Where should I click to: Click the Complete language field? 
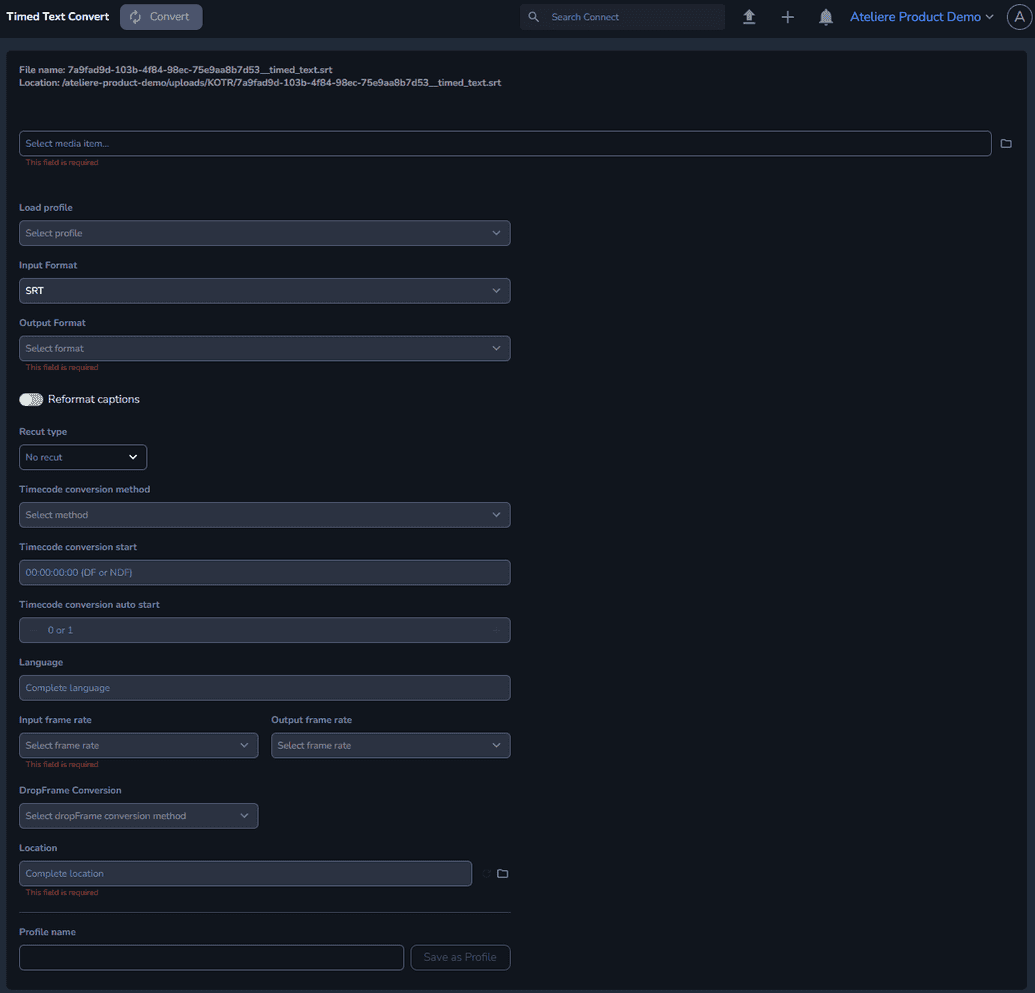tap(265, 688)
